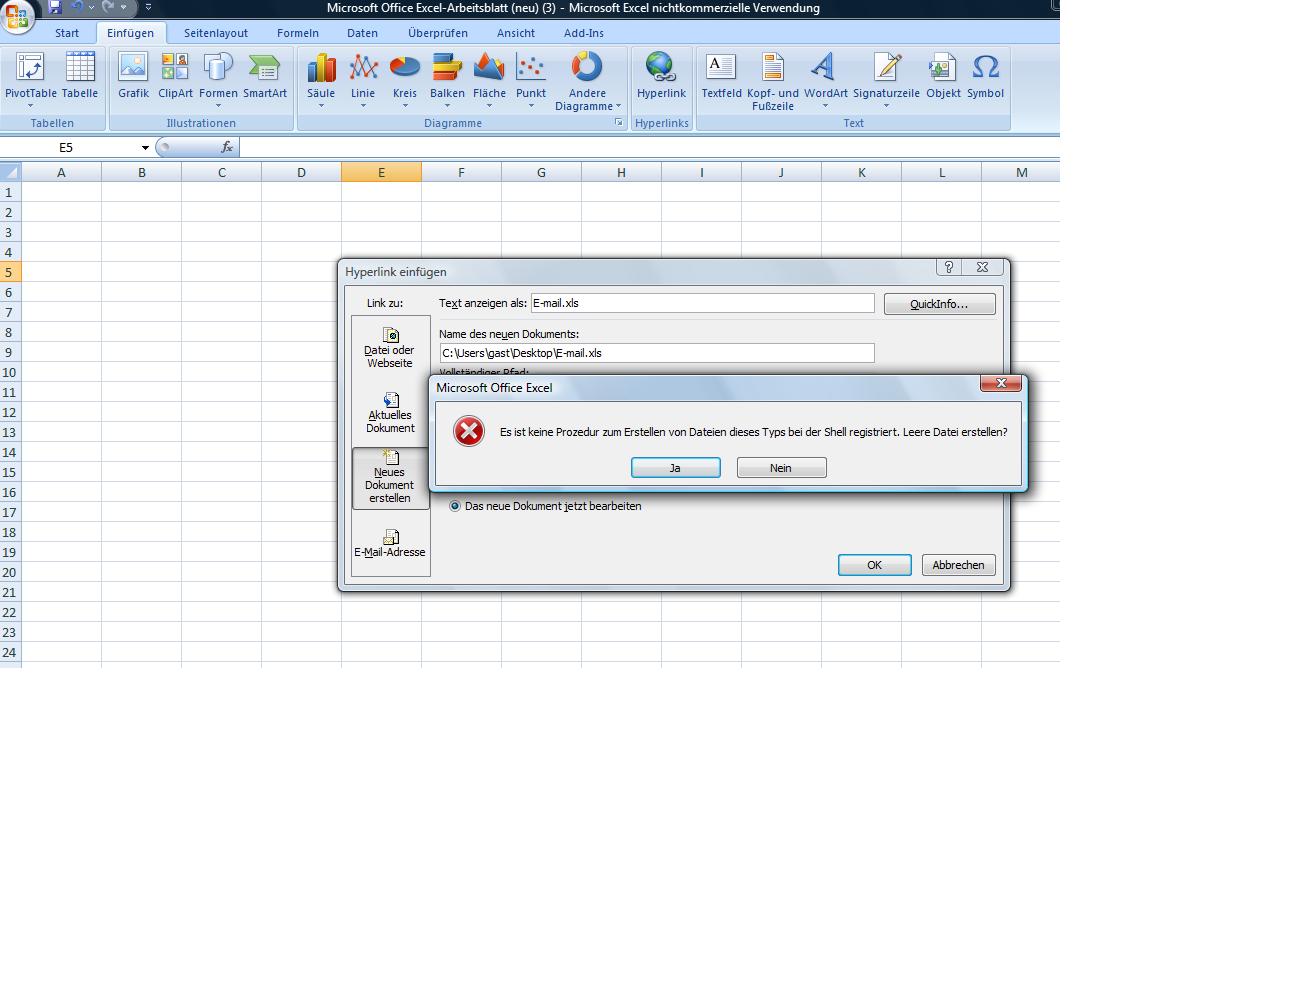This screenshot has width=1300, height=992.
Task: Insert a Linie line chart
Action: click(x=363, y=80)
